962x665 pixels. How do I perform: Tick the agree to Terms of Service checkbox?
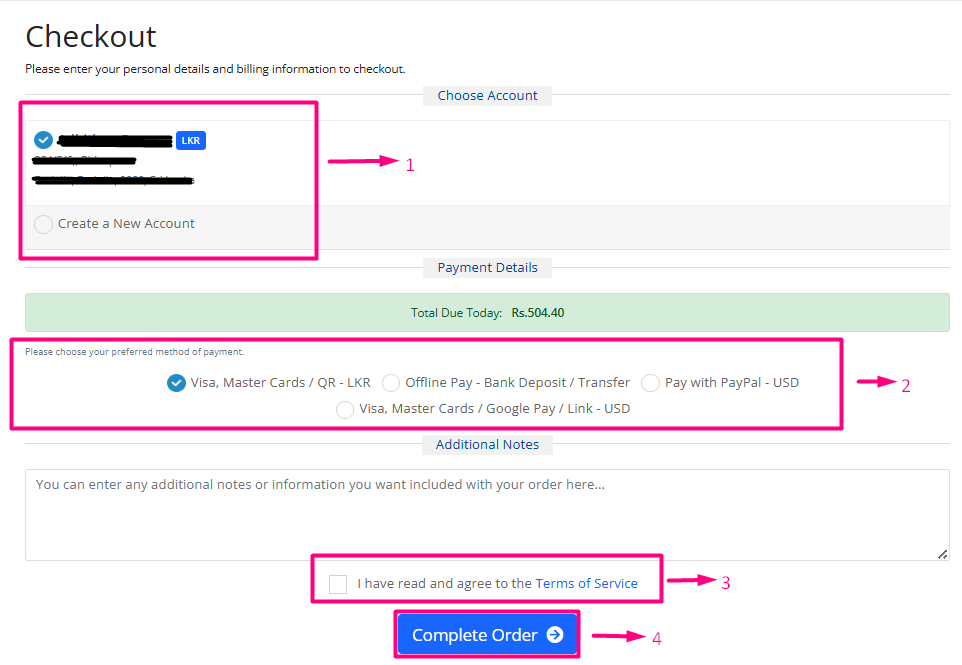pyautogui.click(x=338, y=584)
